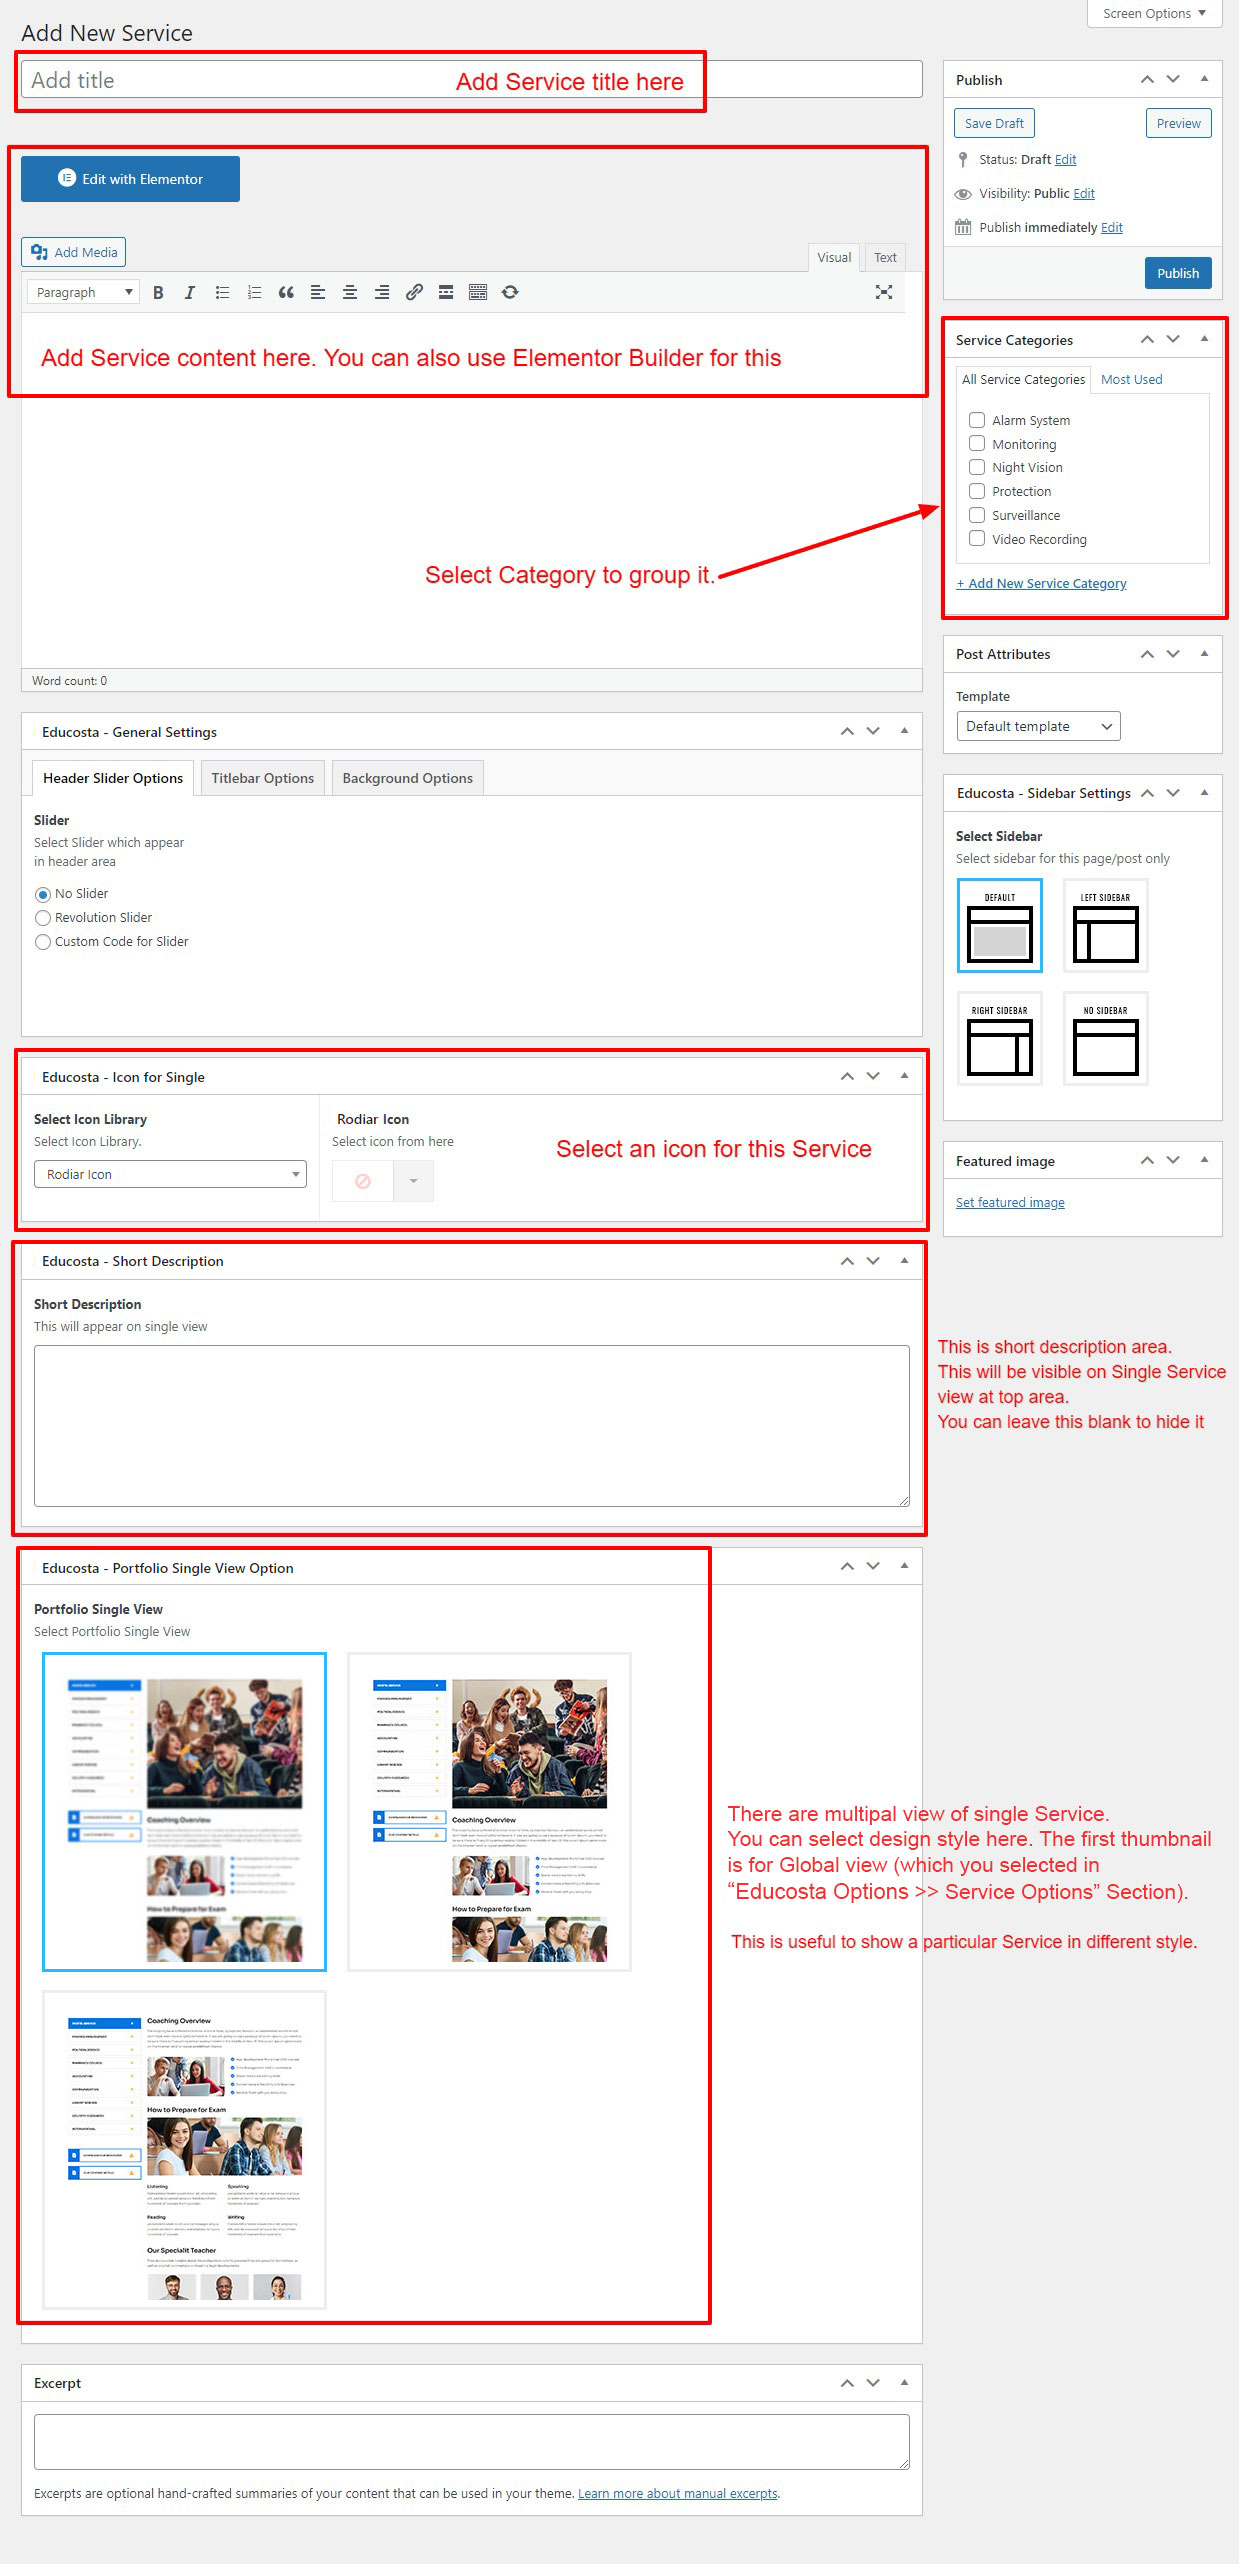Click the Edit with Elementor button
Viewport: 1239px width, 2564px height.
(x=130, y=179)
